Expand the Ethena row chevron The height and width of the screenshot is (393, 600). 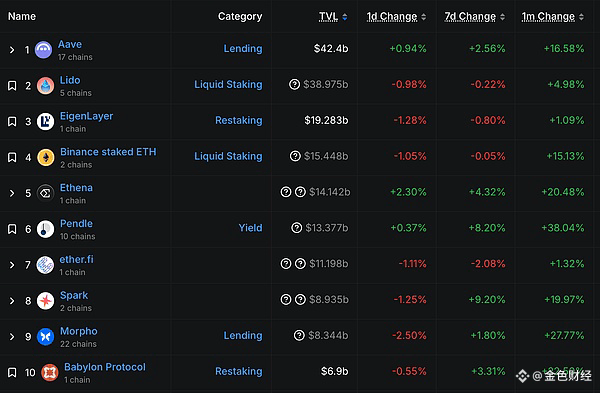coord(12,193)
